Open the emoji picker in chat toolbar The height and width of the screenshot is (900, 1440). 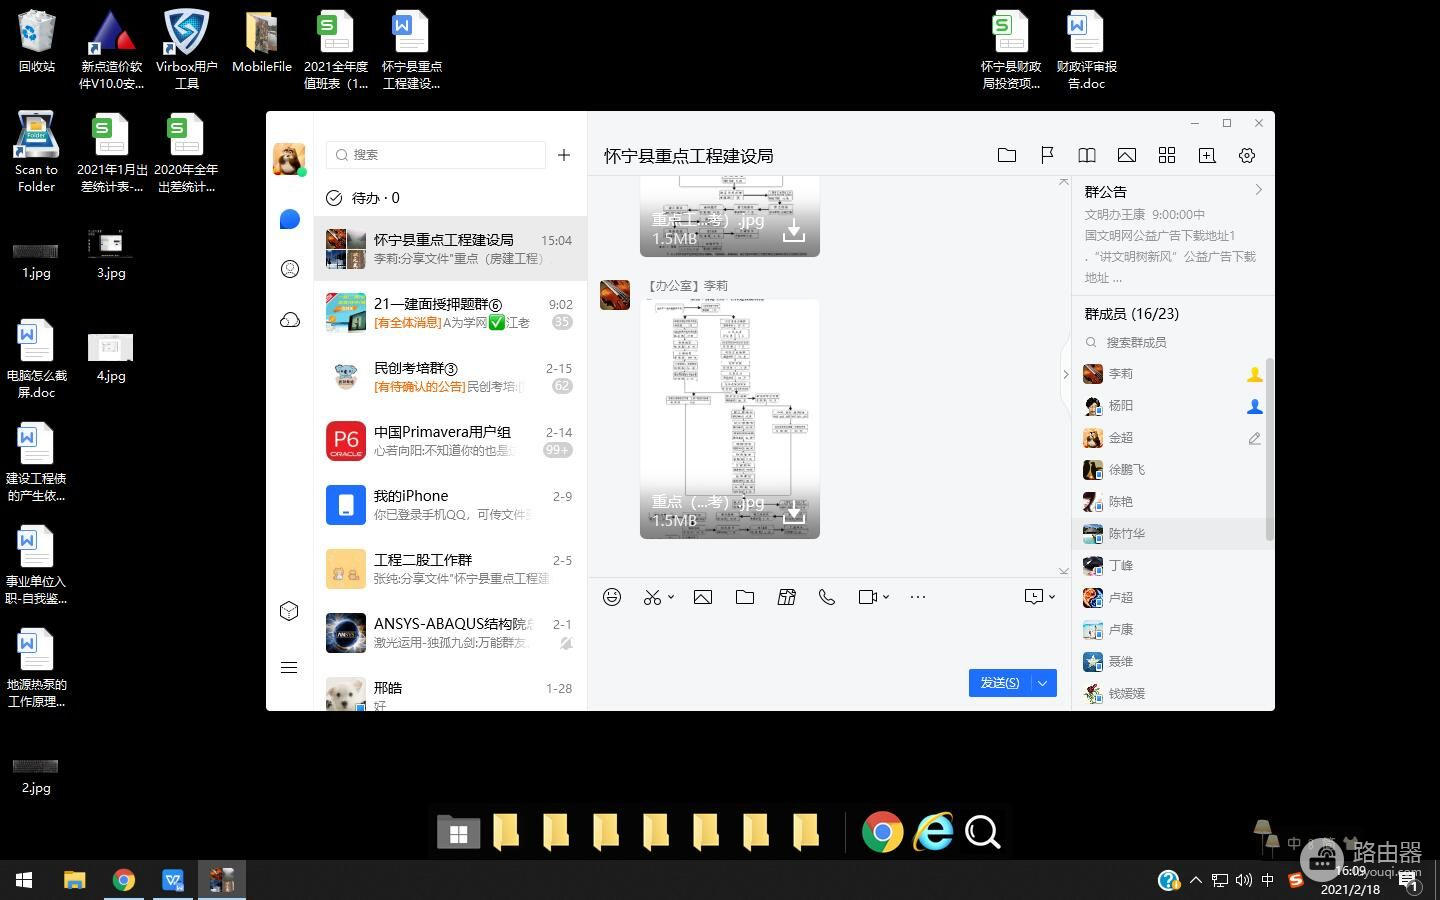612,597
